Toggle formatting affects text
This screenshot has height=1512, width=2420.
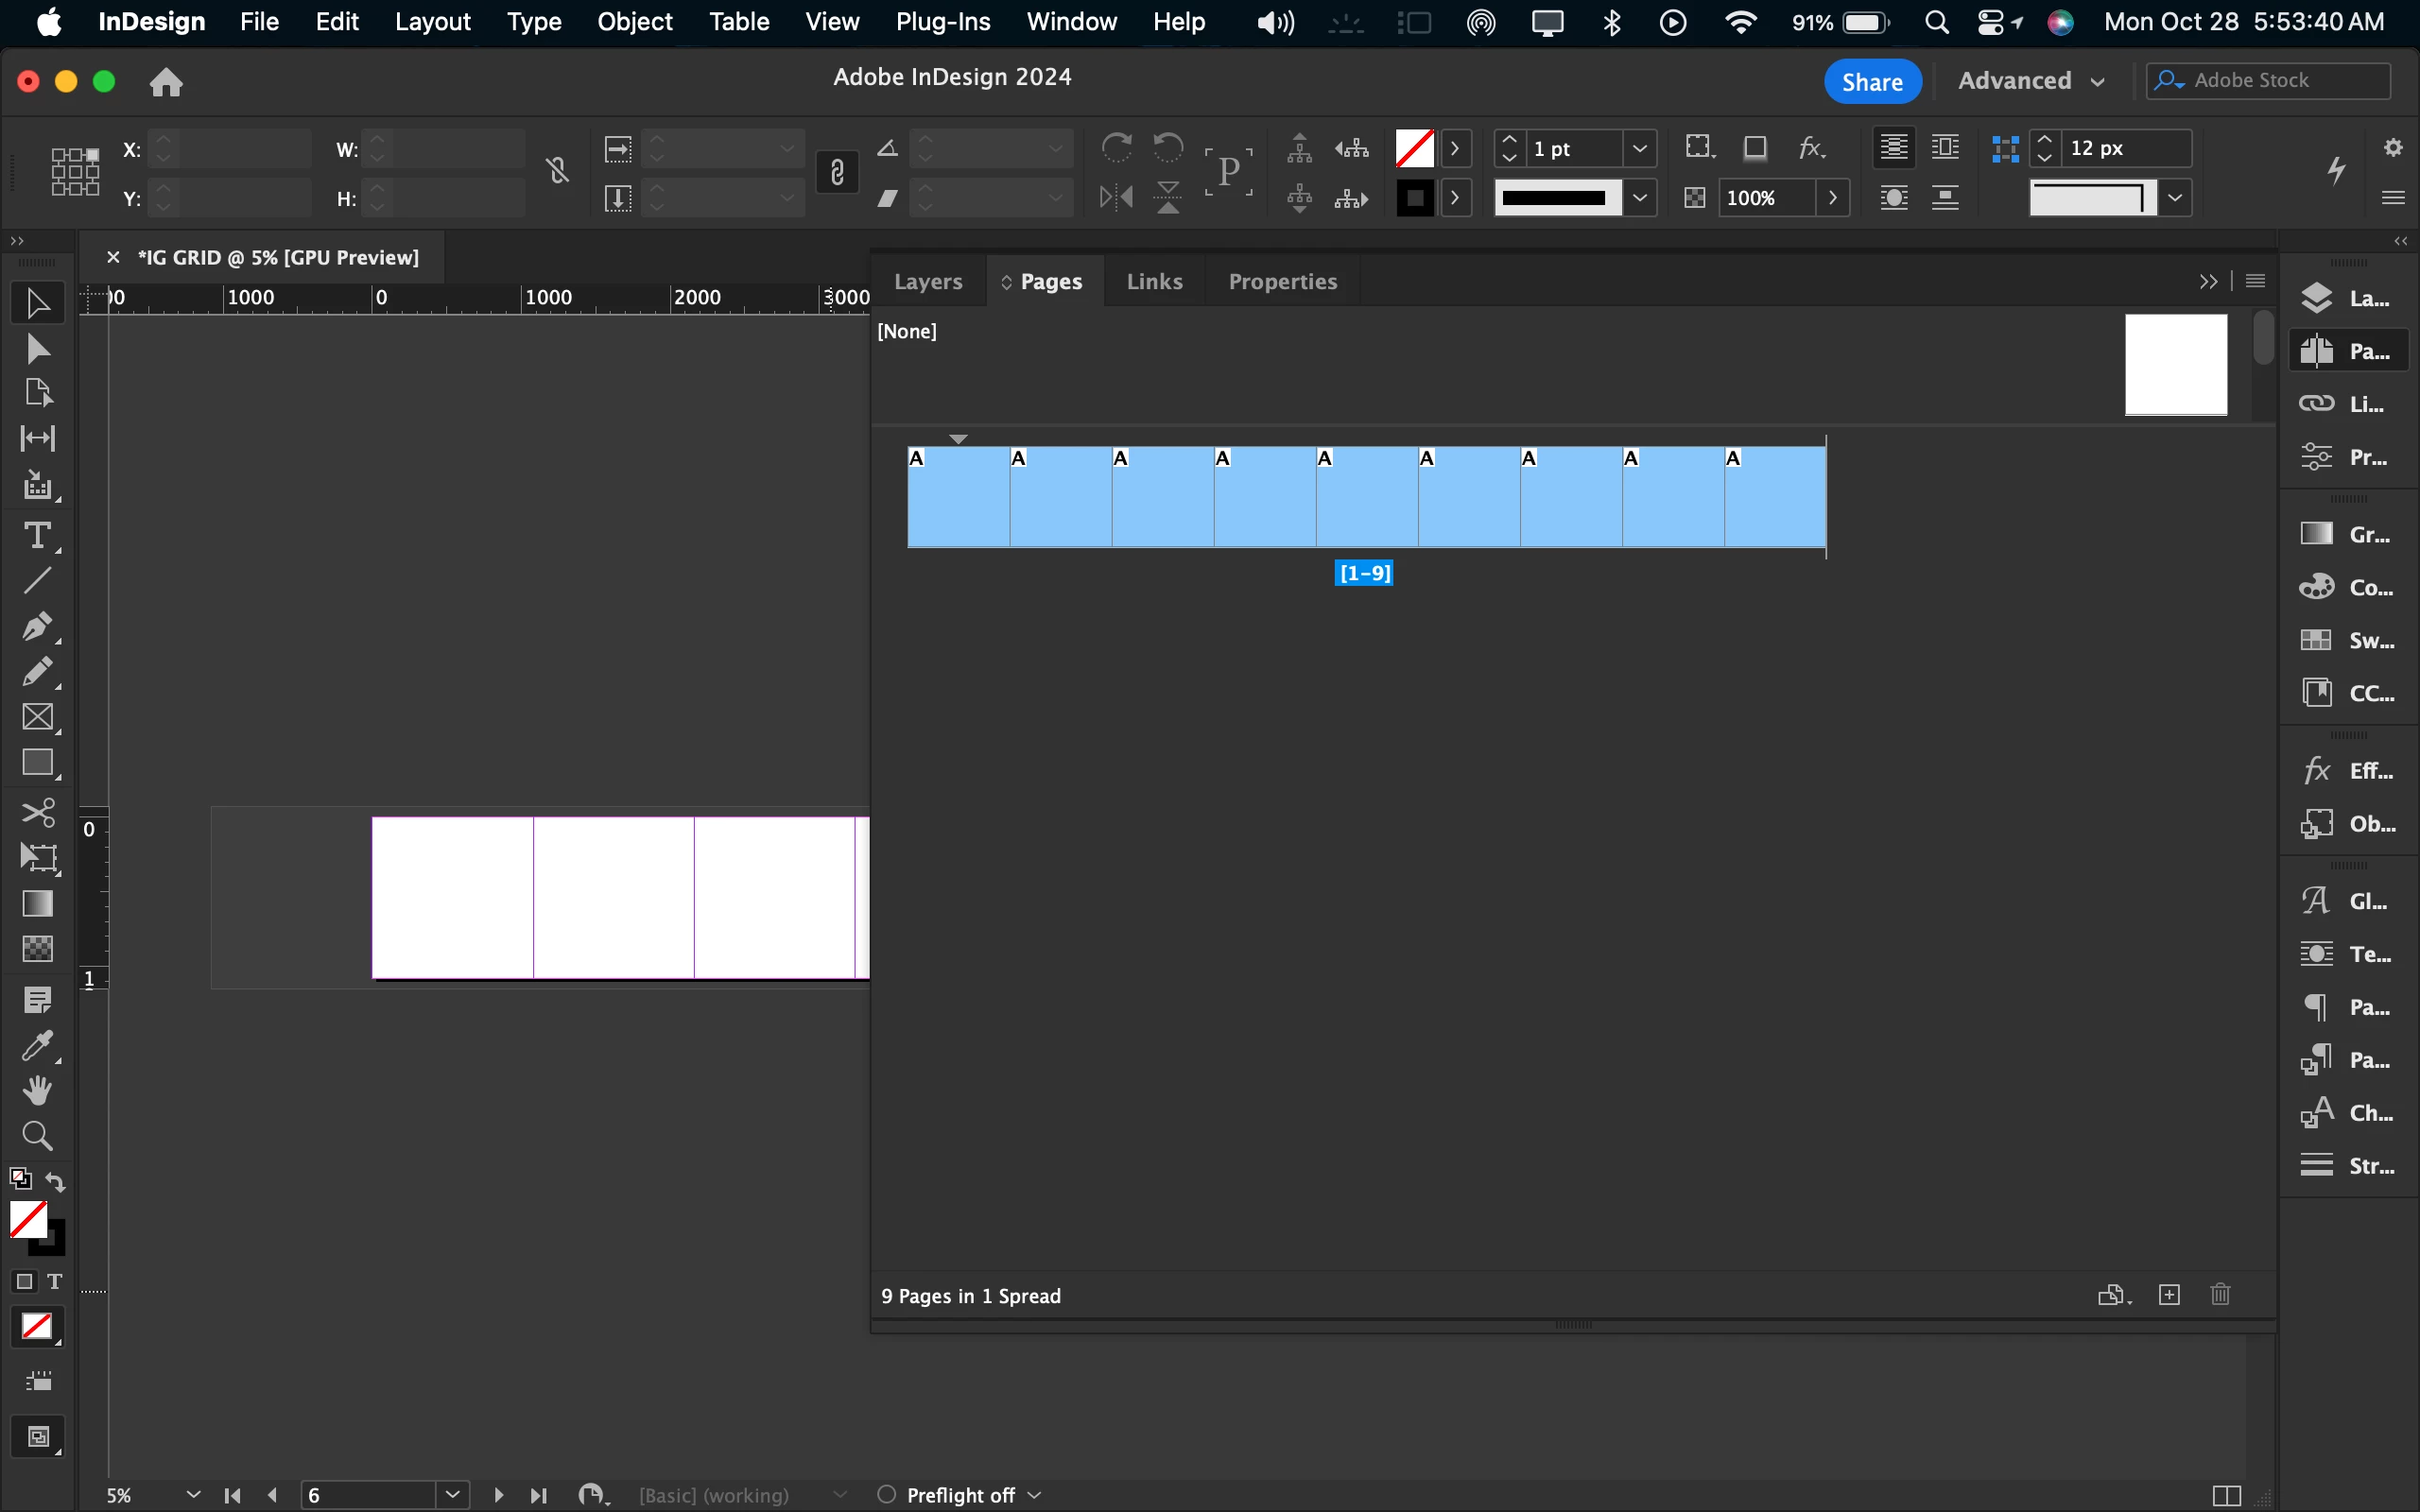pyautogui.click(x=55, y=1282)
